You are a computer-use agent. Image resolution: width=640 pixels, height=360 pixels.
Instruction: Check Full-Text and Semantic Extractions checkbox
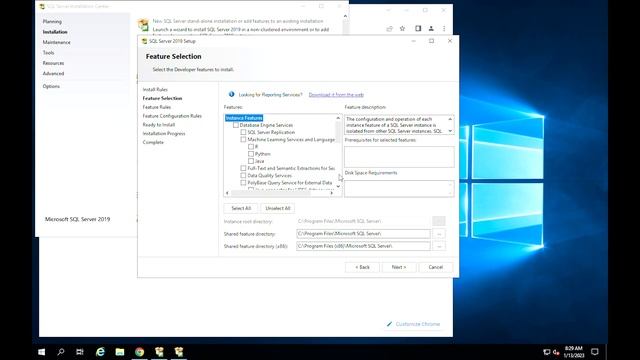pyautogui.click(x=243, y=168)
